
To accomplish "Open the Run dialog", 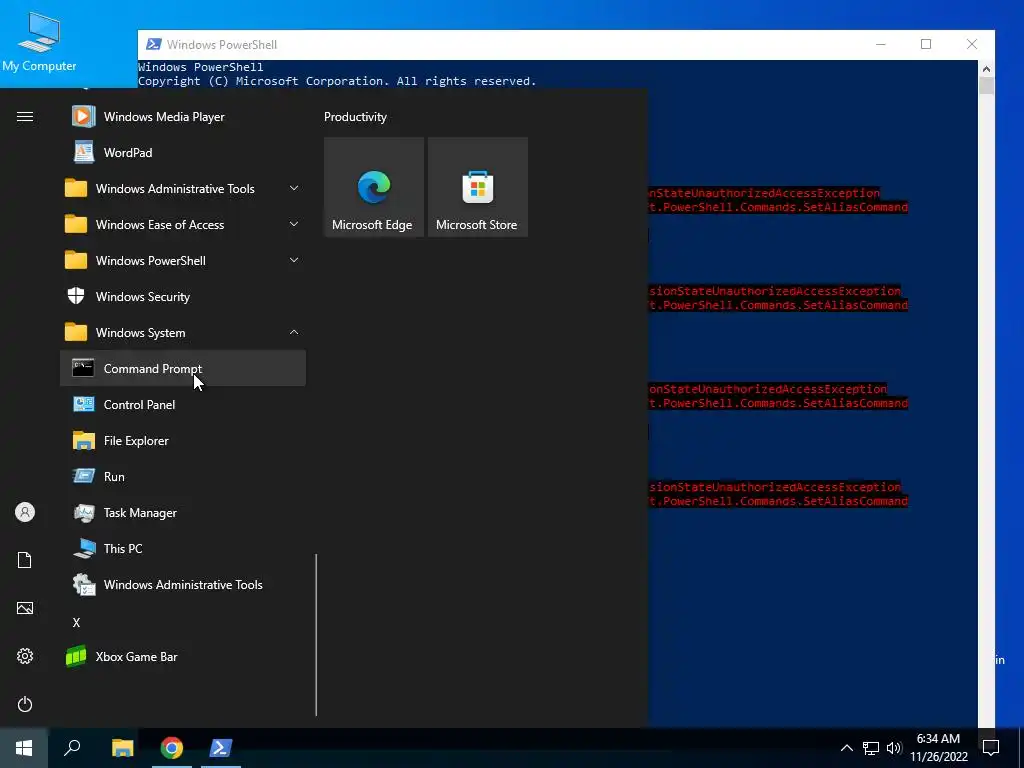I will coord(183,477).
